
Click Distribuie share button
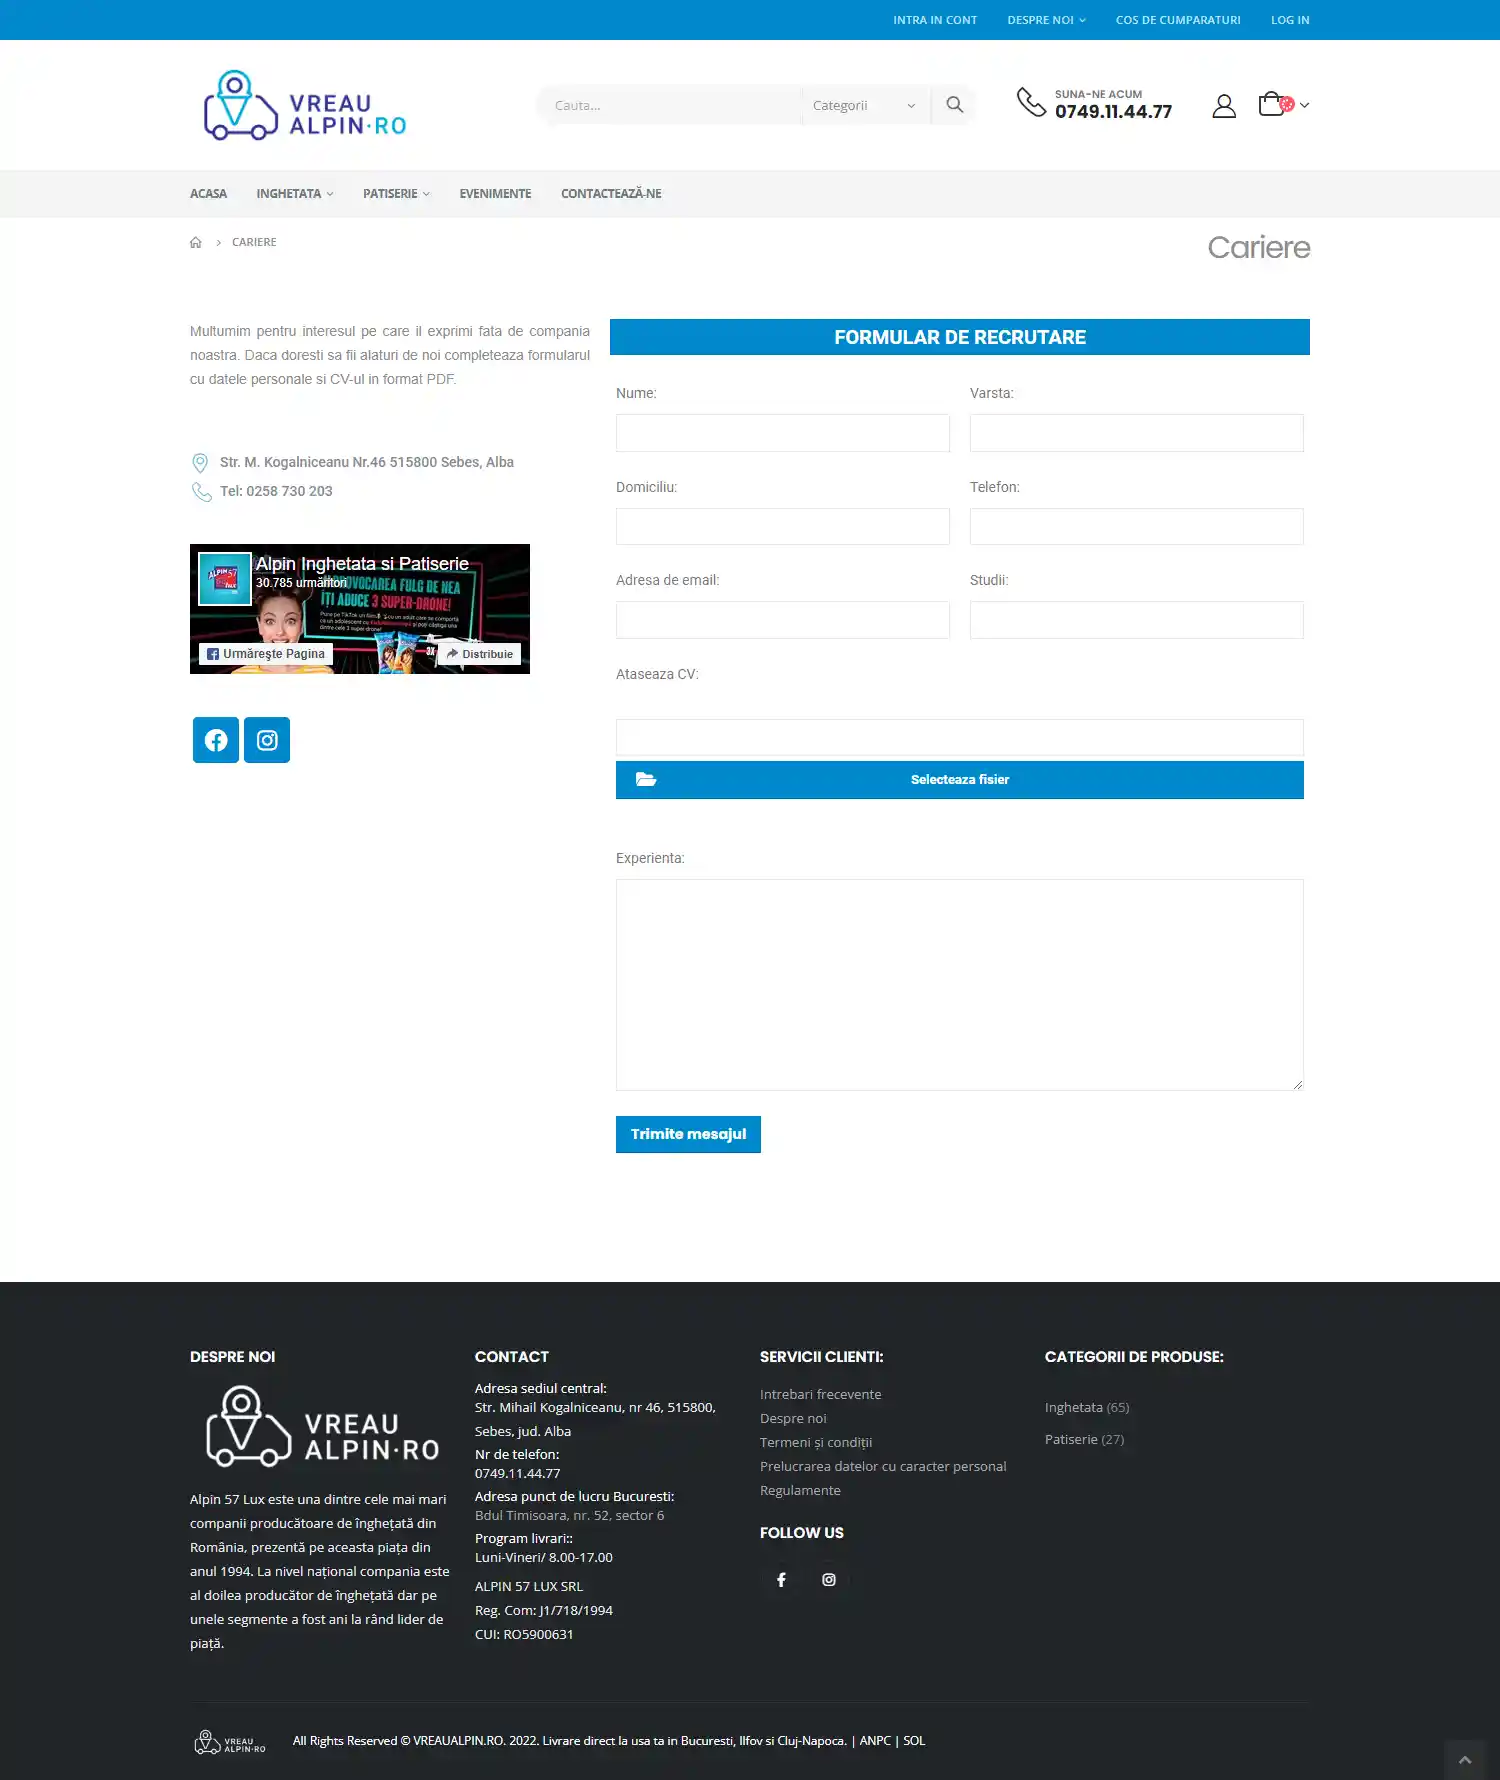pyautogui.click(x=480, y=654)
